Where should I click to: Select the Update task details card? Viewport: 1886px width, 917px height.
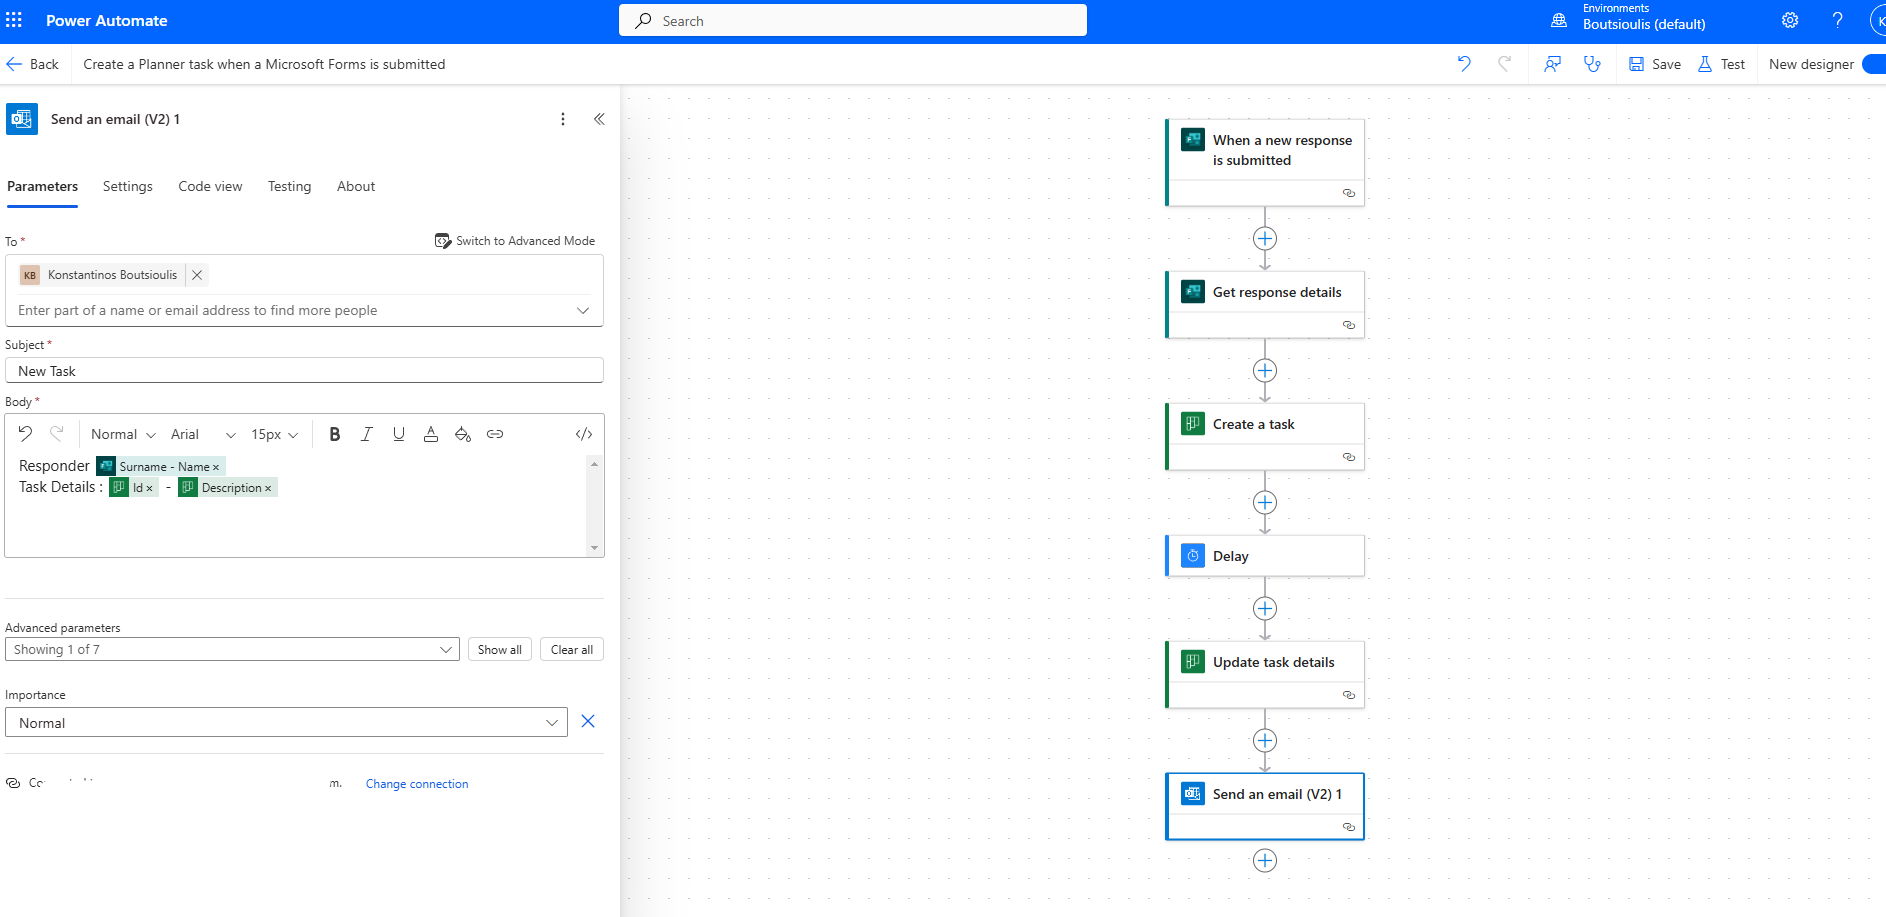(1265, 674)
